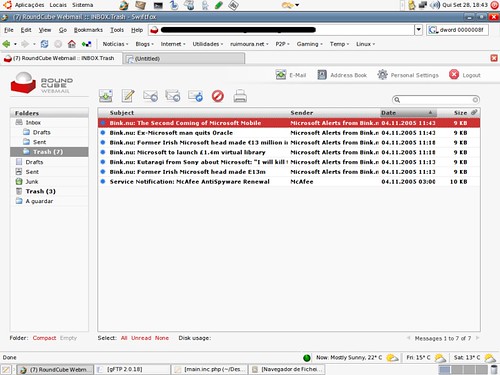Viewport: 500px width, 375px height.
Task: Click the attachment column paperclip icon
Action: tap(474, 112)
